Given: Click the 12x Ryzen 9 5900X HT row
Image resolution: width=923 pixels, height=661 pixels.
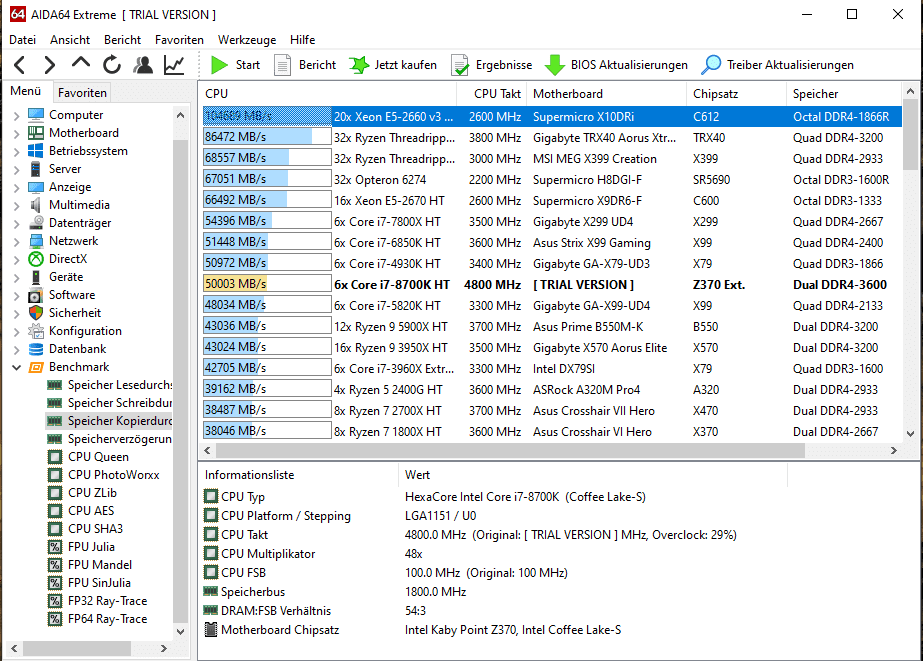Looking at the screenshot, I should click(552, 327).
